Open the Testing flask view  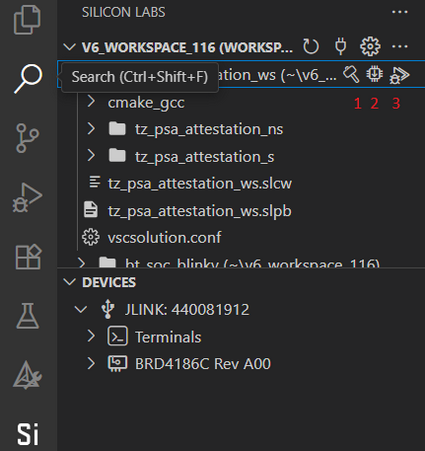(28, 316)
